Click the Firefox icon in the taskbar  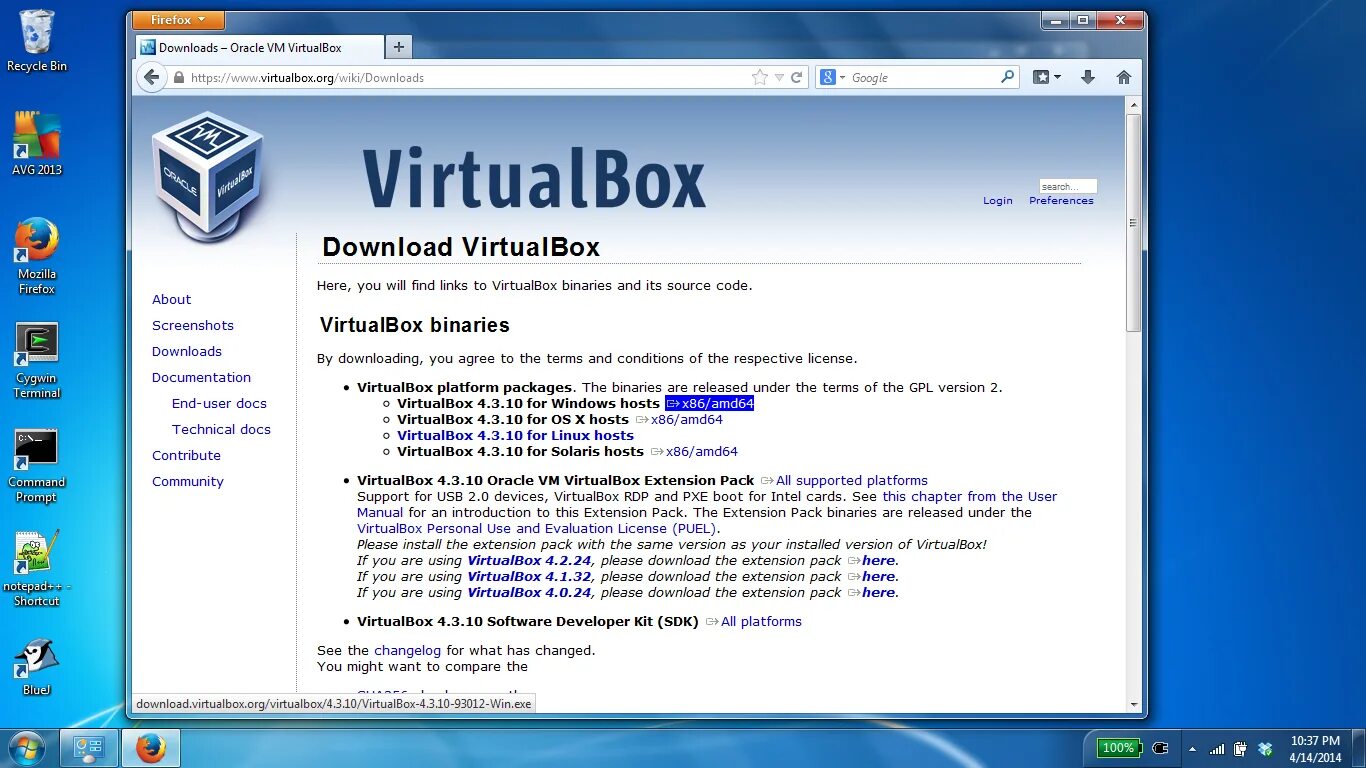tap(151, 748)
